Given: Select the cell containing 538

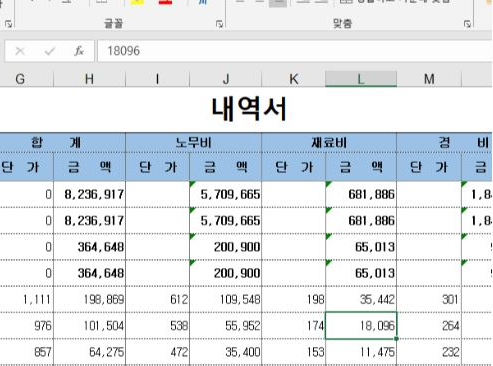Looking at the screenshot, I should [157, 326].
